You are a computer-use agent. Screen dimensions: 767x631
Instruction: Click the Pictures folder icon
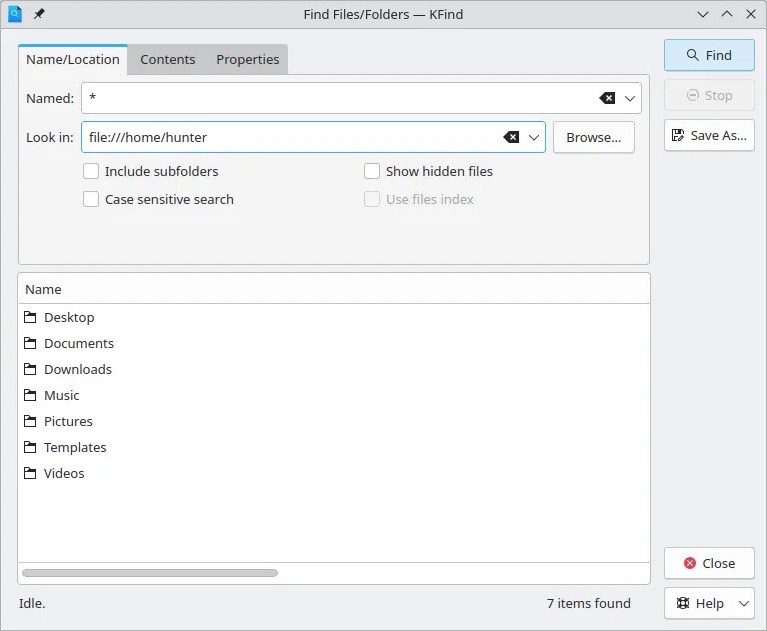[30, 421]
